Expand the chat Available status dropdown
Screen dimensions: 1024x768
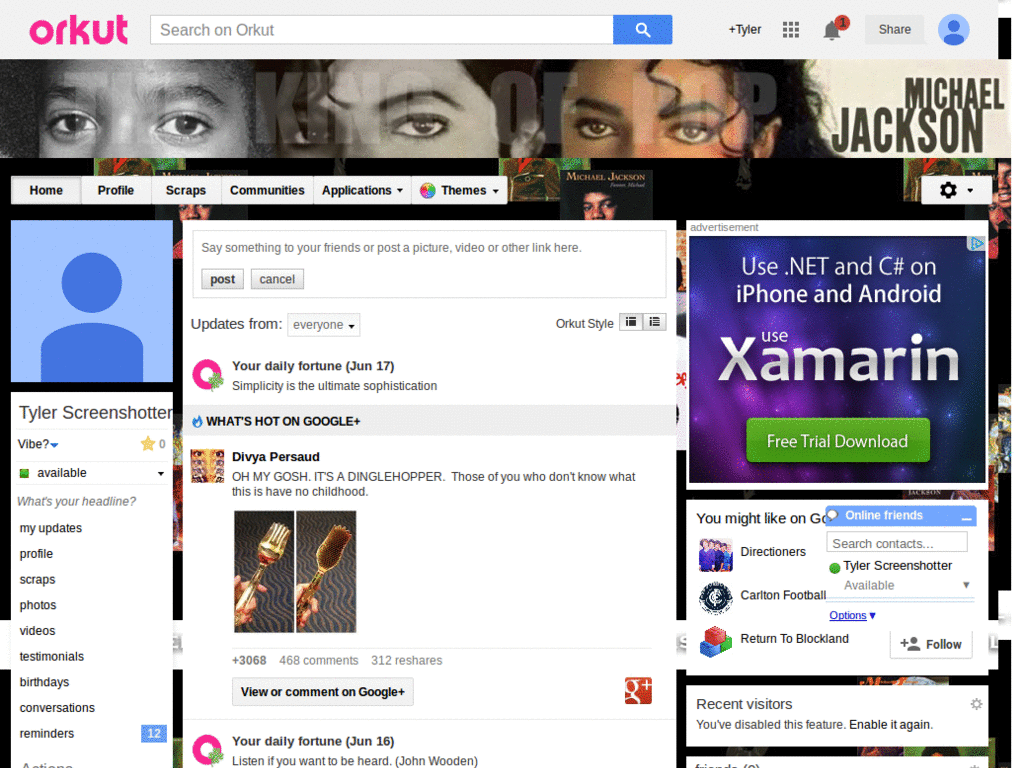[966, 585]
